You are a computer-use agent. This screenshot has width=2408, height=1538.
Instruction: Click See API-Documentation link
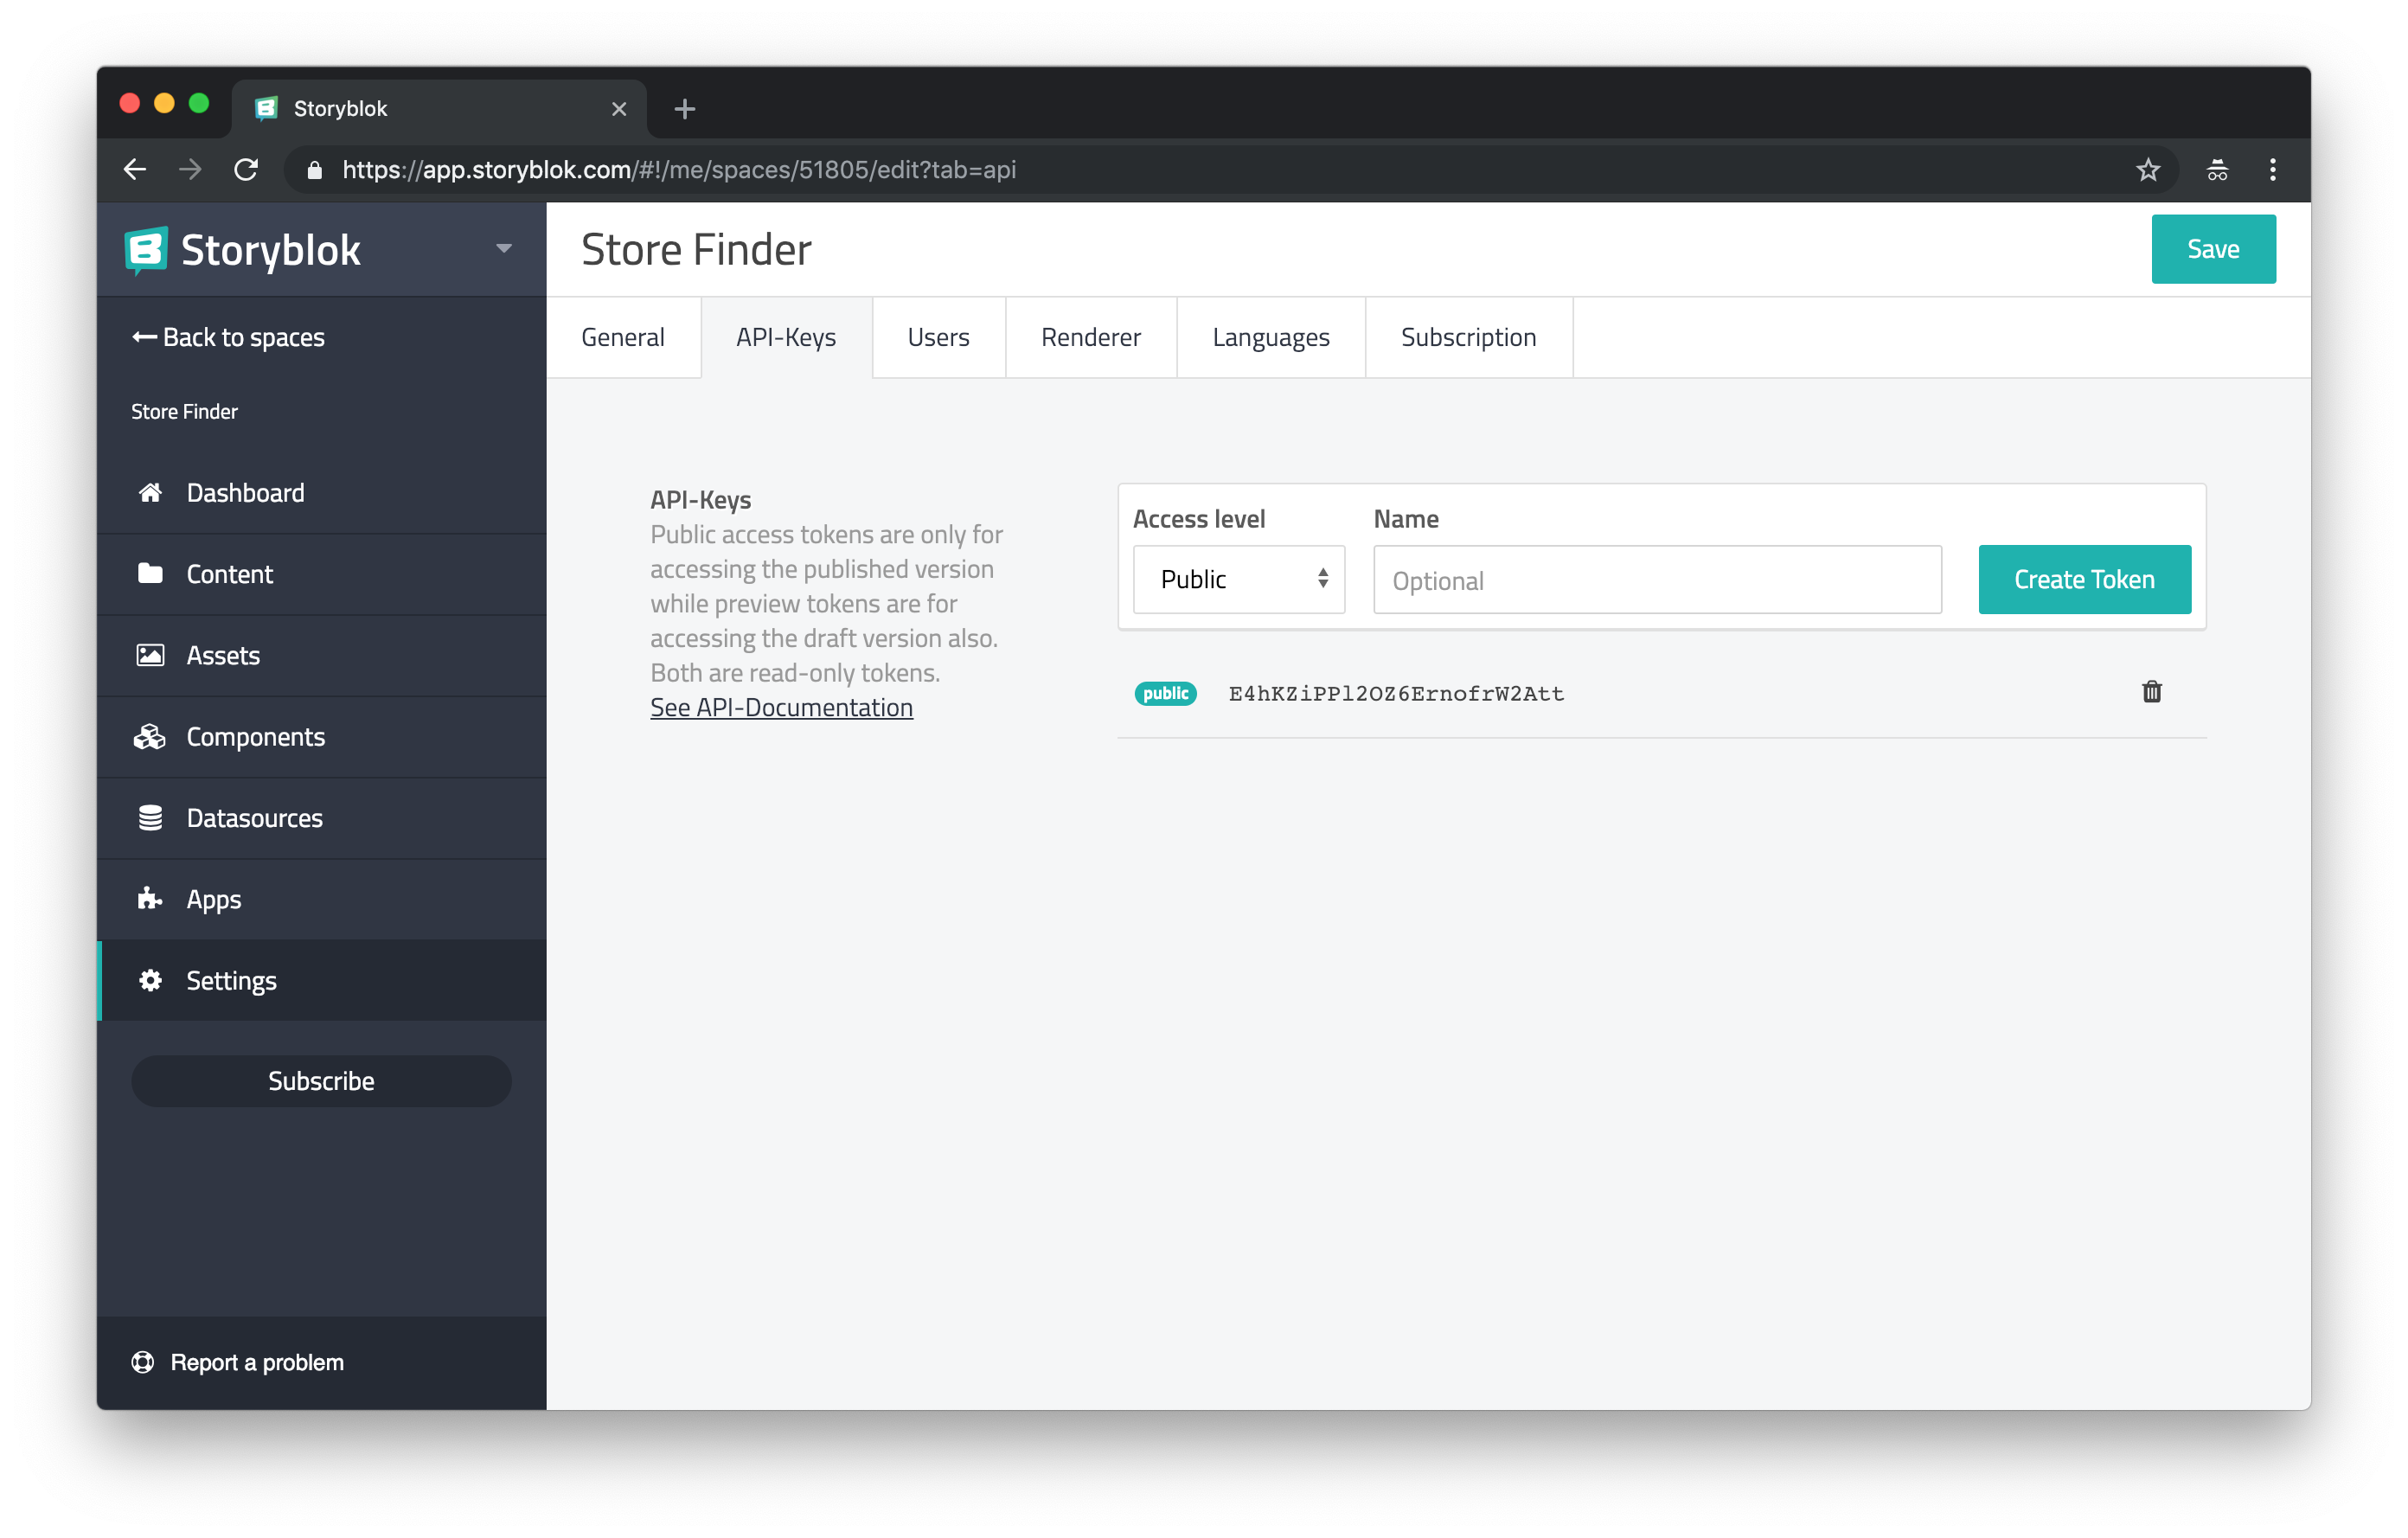[781, 706]
